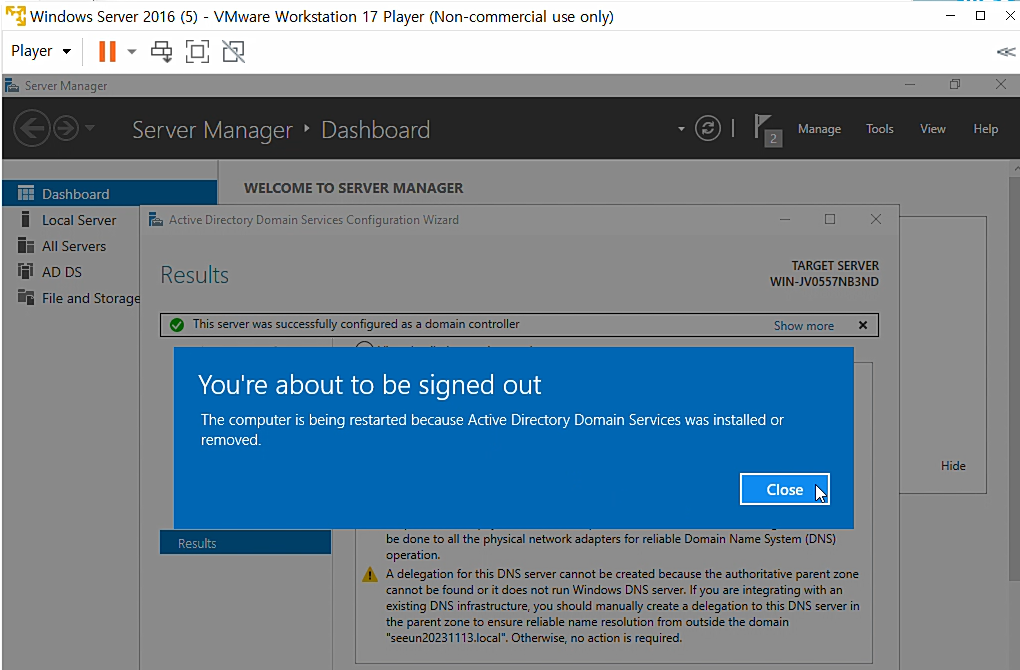This screenshot has height=670, width=1020.
Task: Toggle Unity mode icon in the VMware toolbar
Action: 234,51
